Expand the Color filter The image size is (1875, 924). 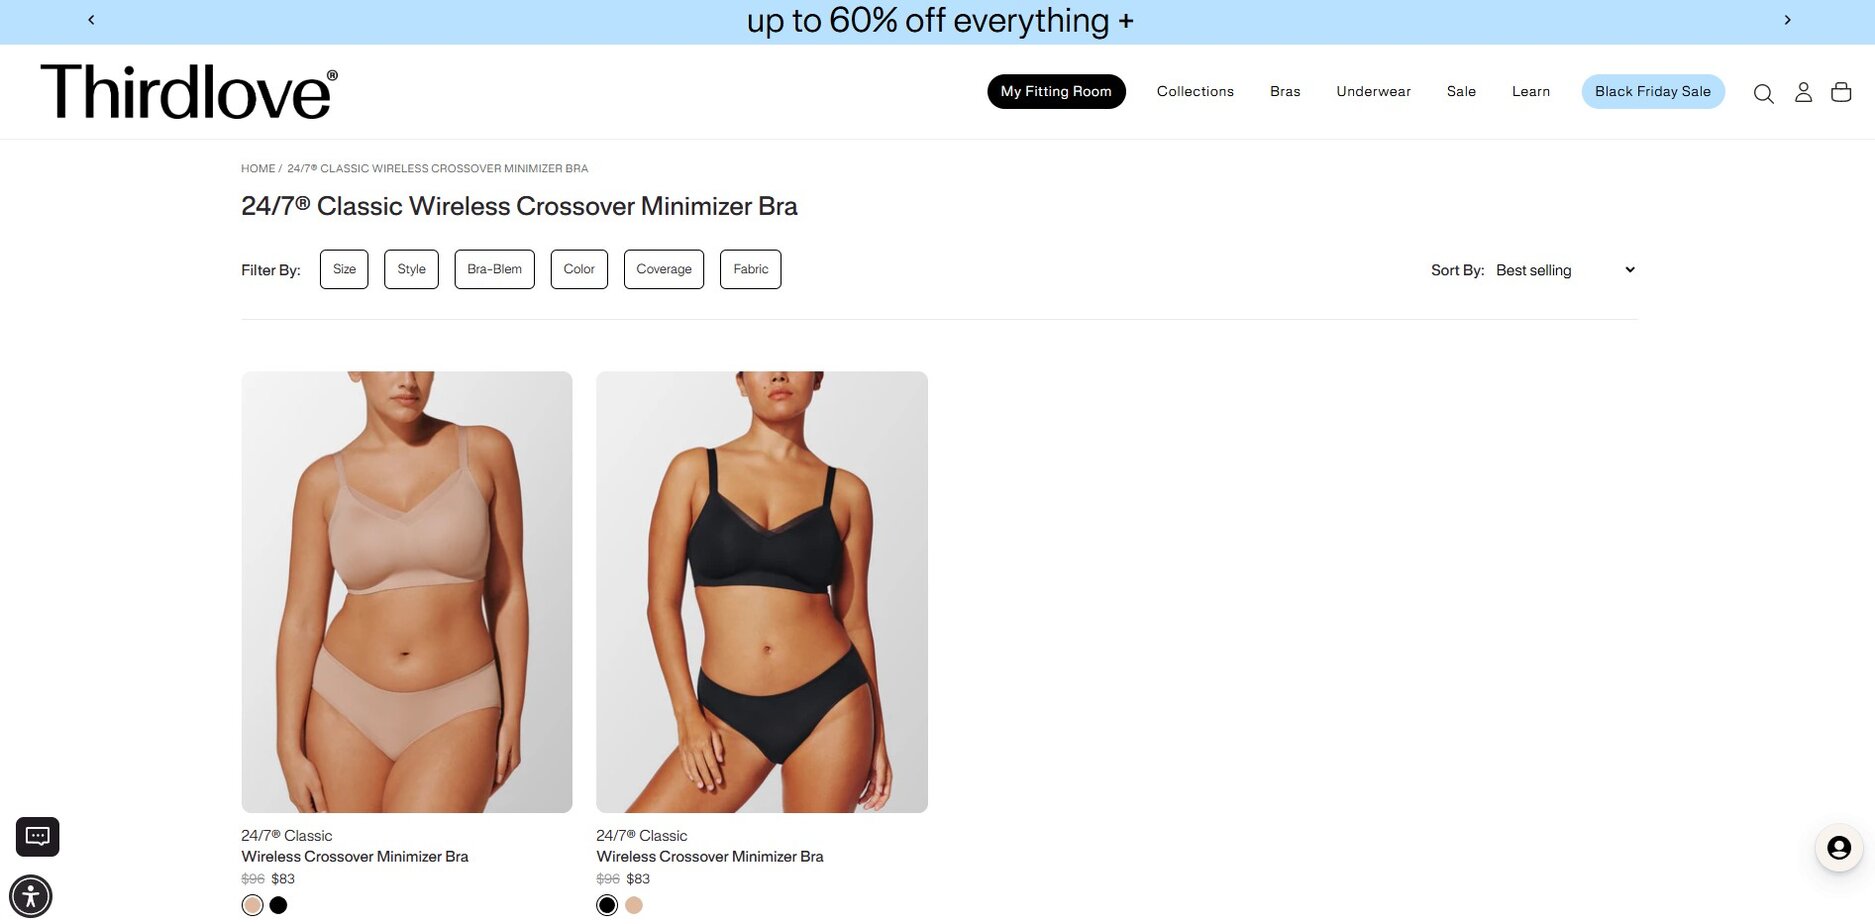579,269
